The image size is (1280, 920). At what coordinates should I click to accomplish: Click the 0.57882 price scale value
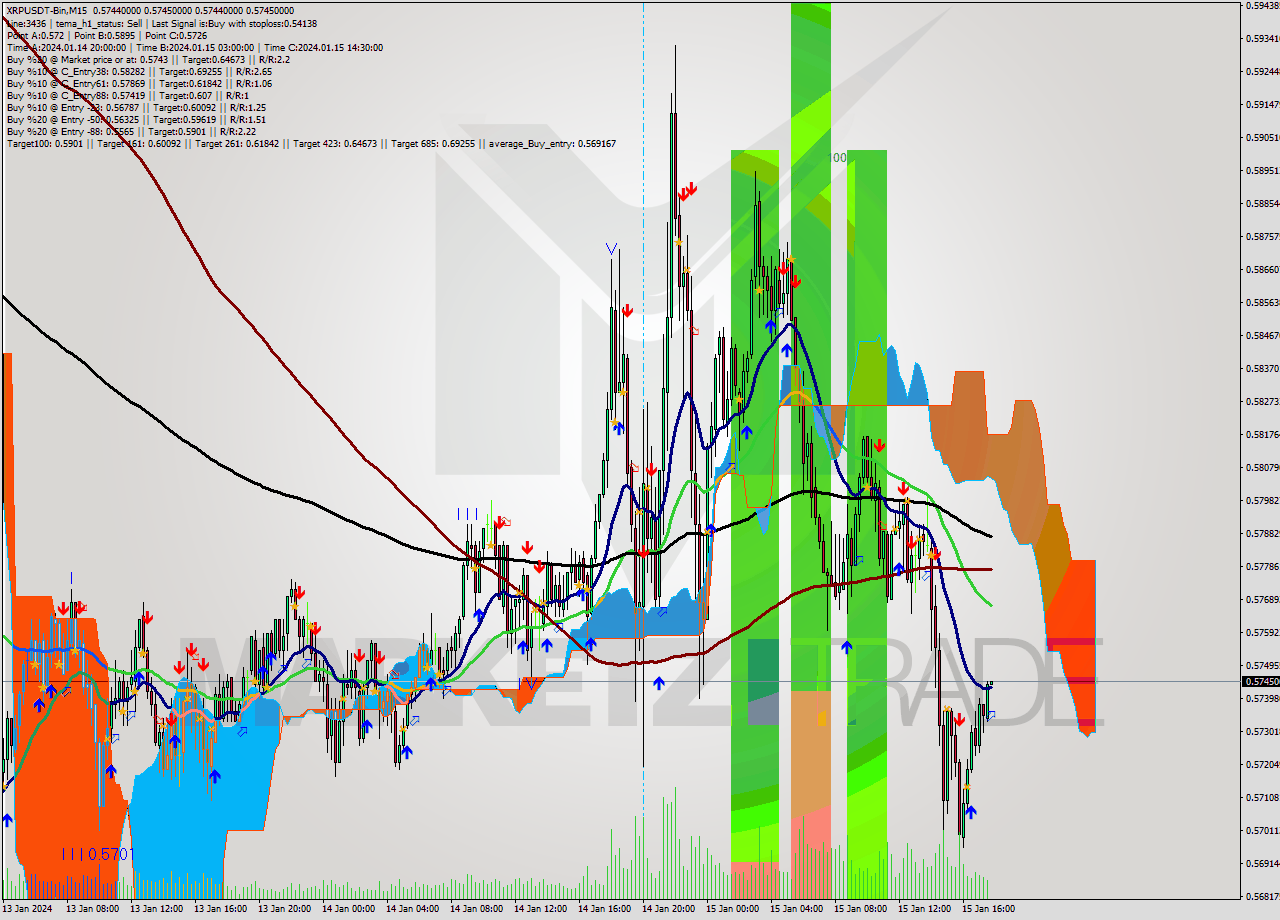point(1261,533)
